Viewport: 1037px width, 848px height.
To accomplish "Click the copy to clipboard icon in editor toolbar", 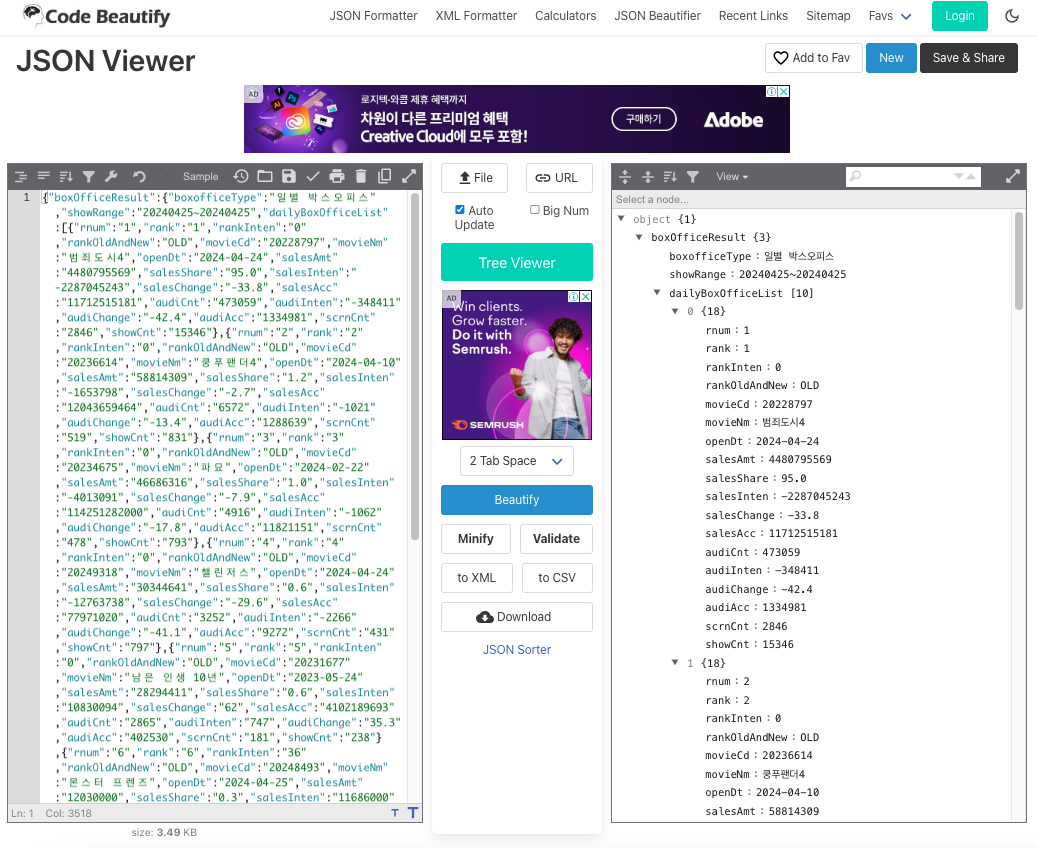I will 384,176.
